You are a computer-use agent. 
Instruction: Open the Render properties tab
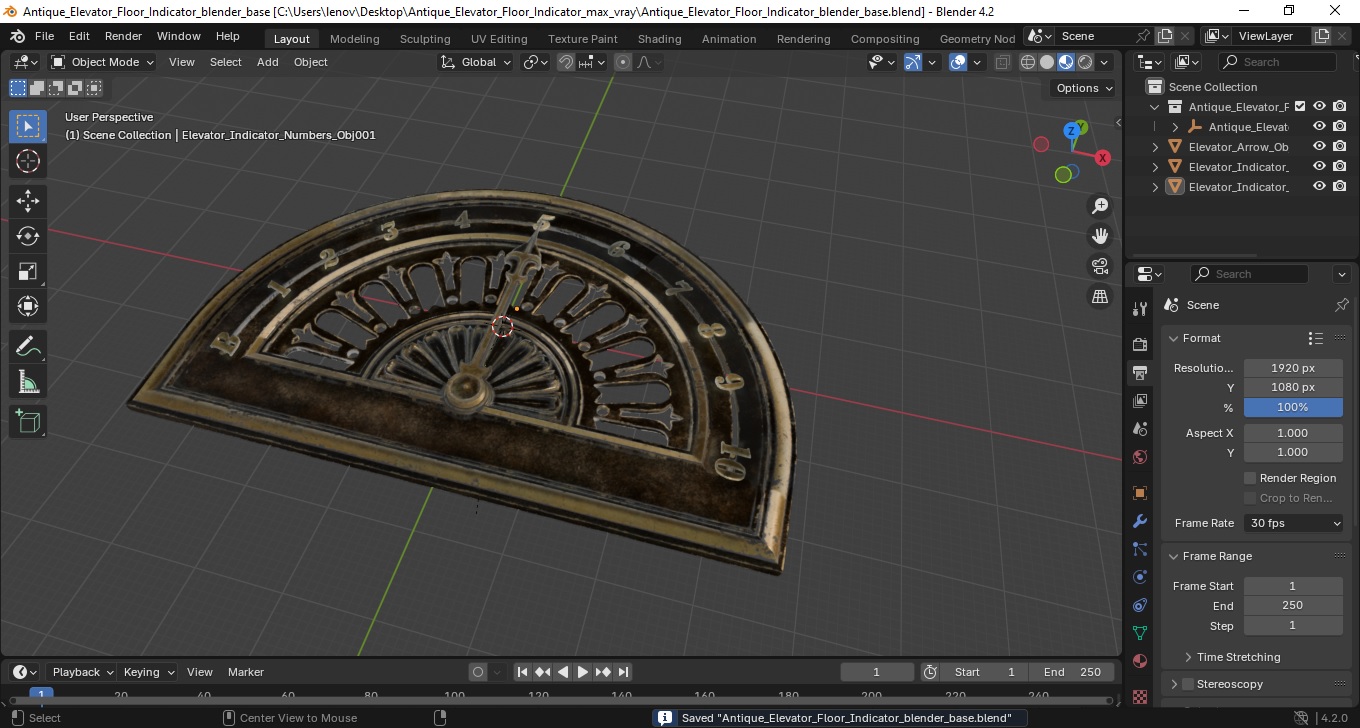[x=1139, y=344]
